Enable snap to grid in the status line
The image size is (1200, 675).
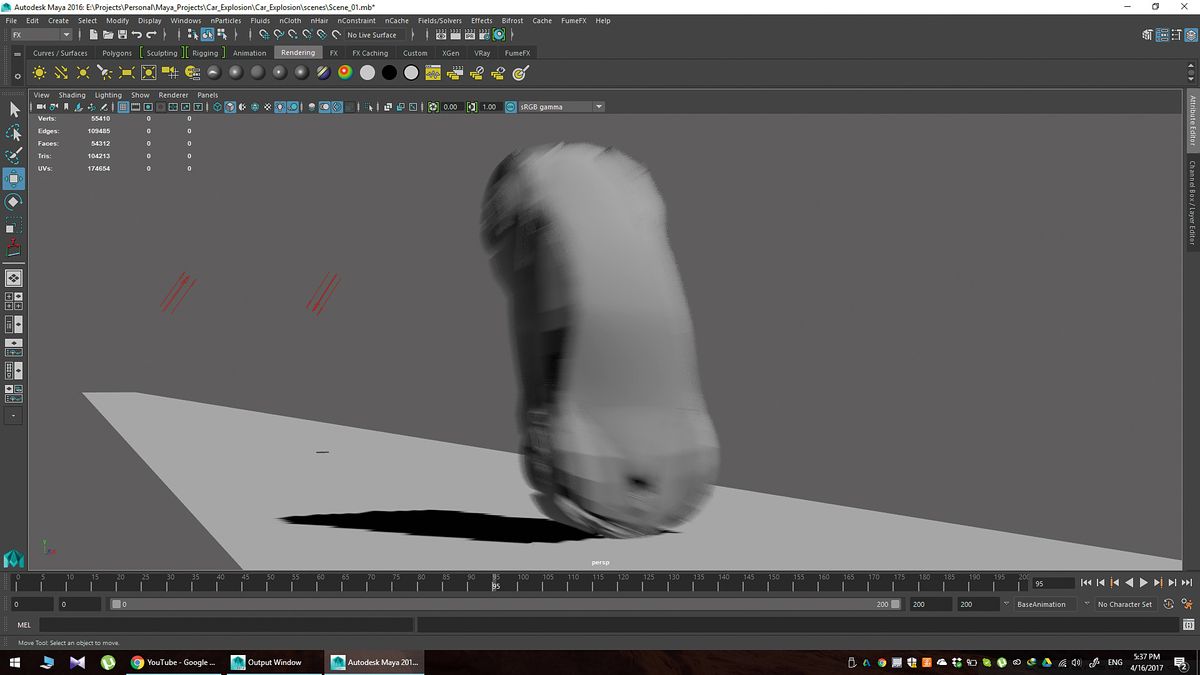pos(262,34)
